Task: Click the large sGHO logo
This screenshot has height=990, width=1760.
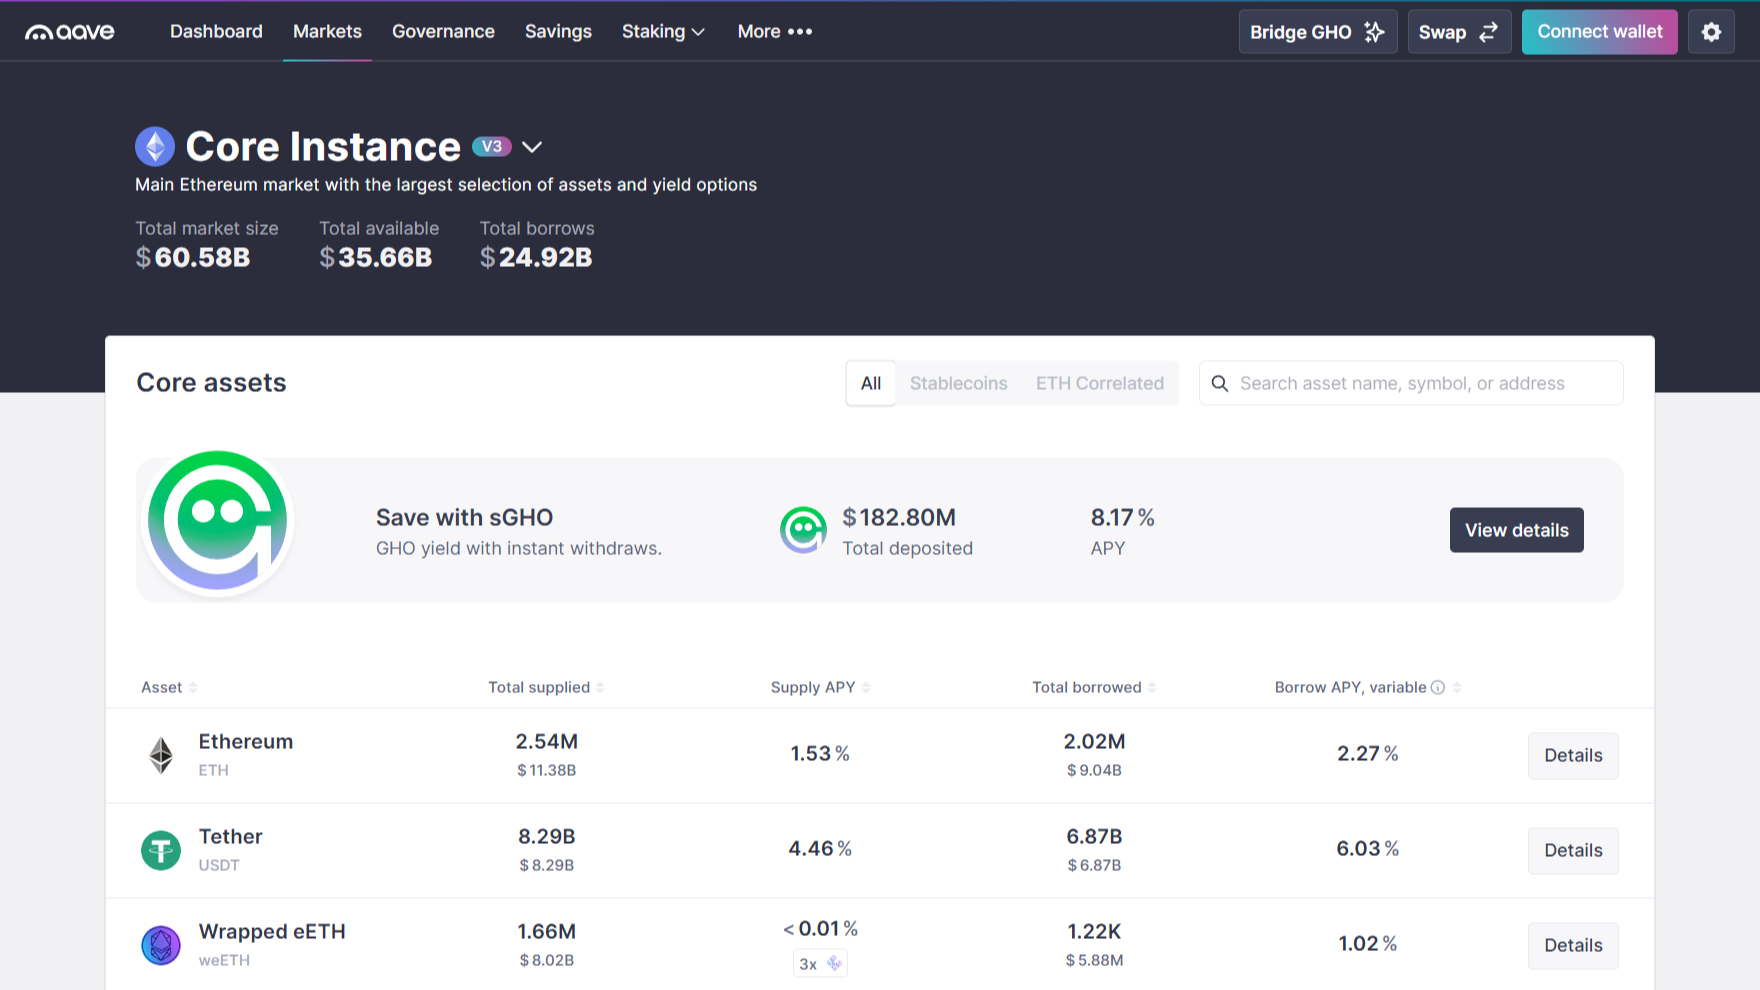Action: tap(218, 522)
